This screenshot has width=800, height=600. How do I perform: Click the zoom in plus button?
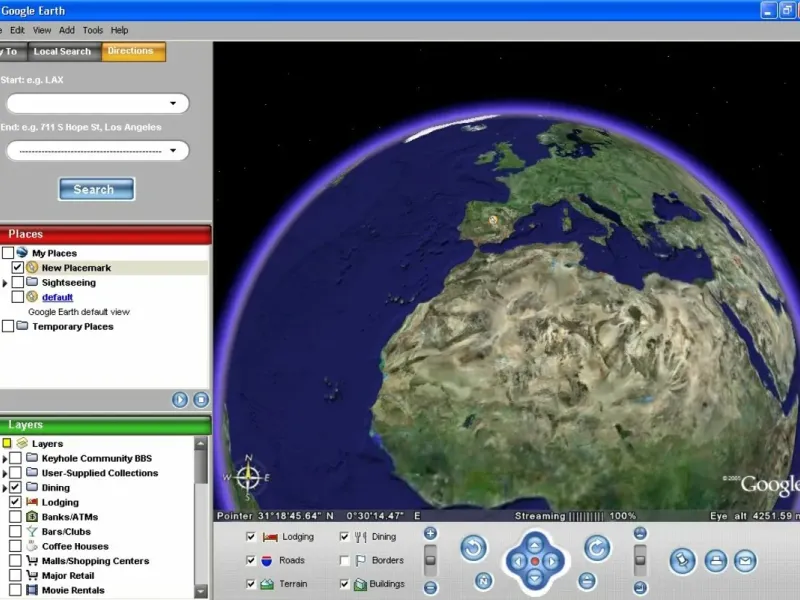pos(430,534)
